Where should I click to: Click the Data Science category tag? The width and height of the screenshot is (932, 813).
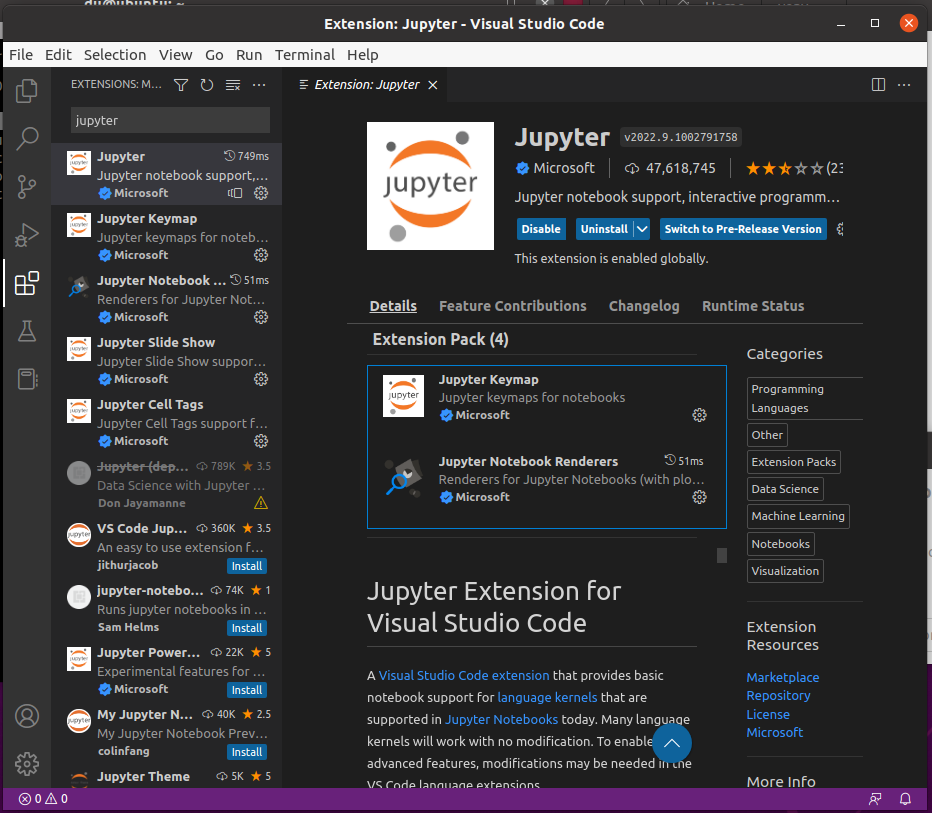coord(785,489)
